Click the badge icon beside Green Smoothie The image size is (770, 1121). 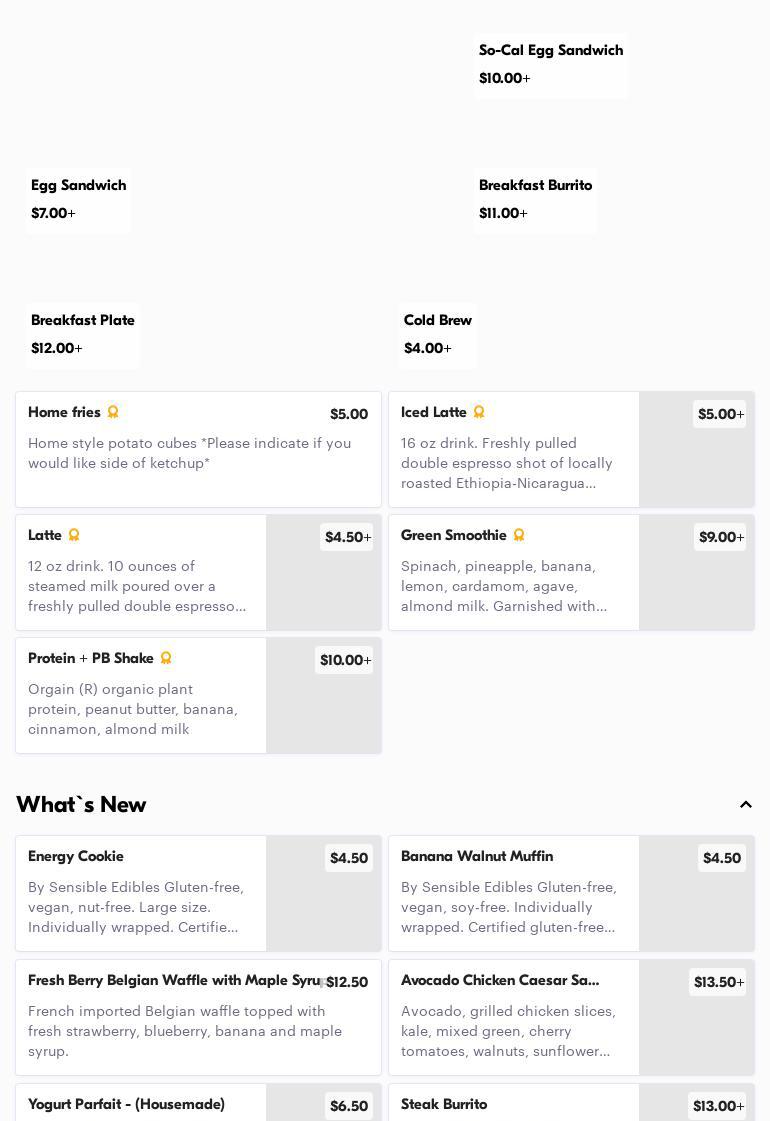click(x=519, y=535)
